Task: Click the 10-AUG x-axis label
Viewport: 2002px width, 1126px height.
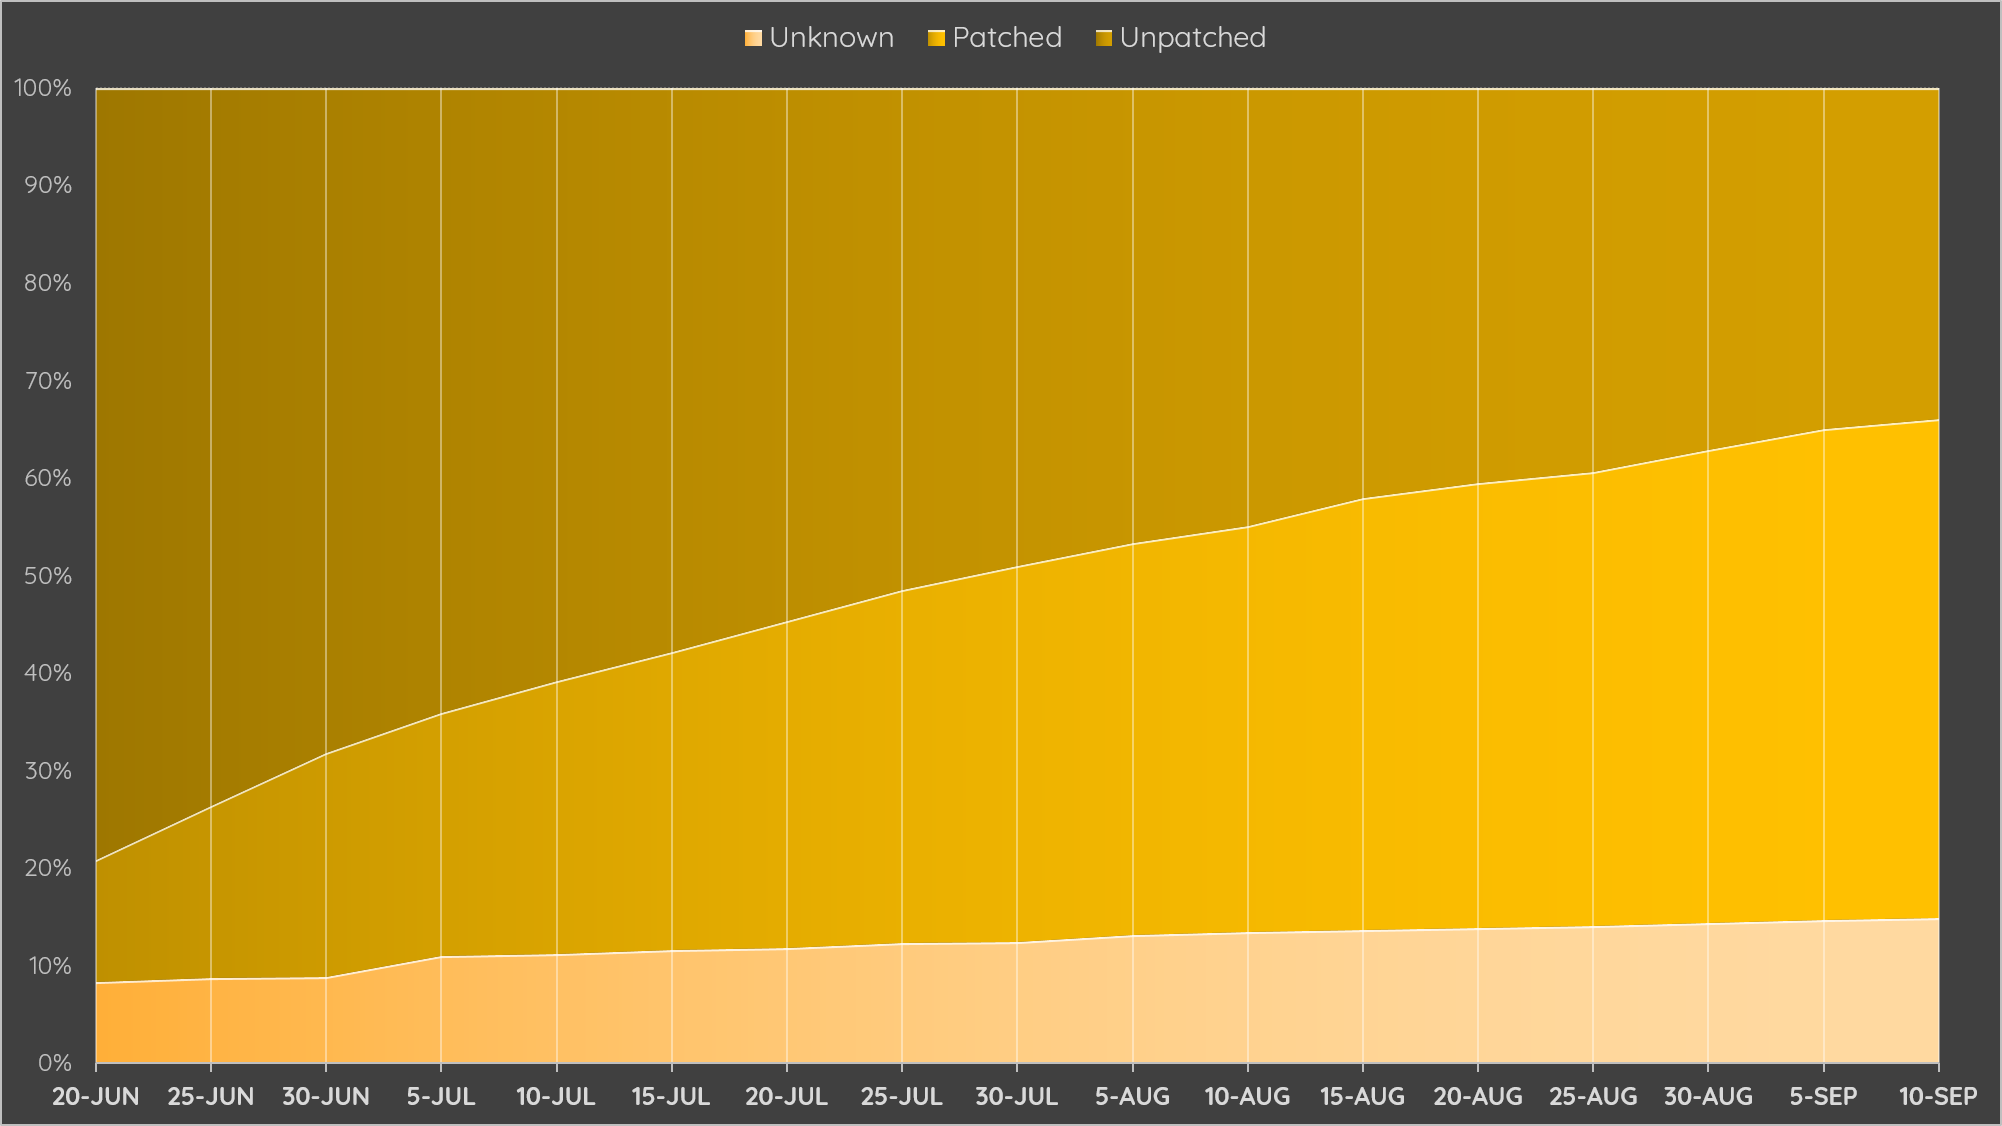Action: click(1247, 1096)
